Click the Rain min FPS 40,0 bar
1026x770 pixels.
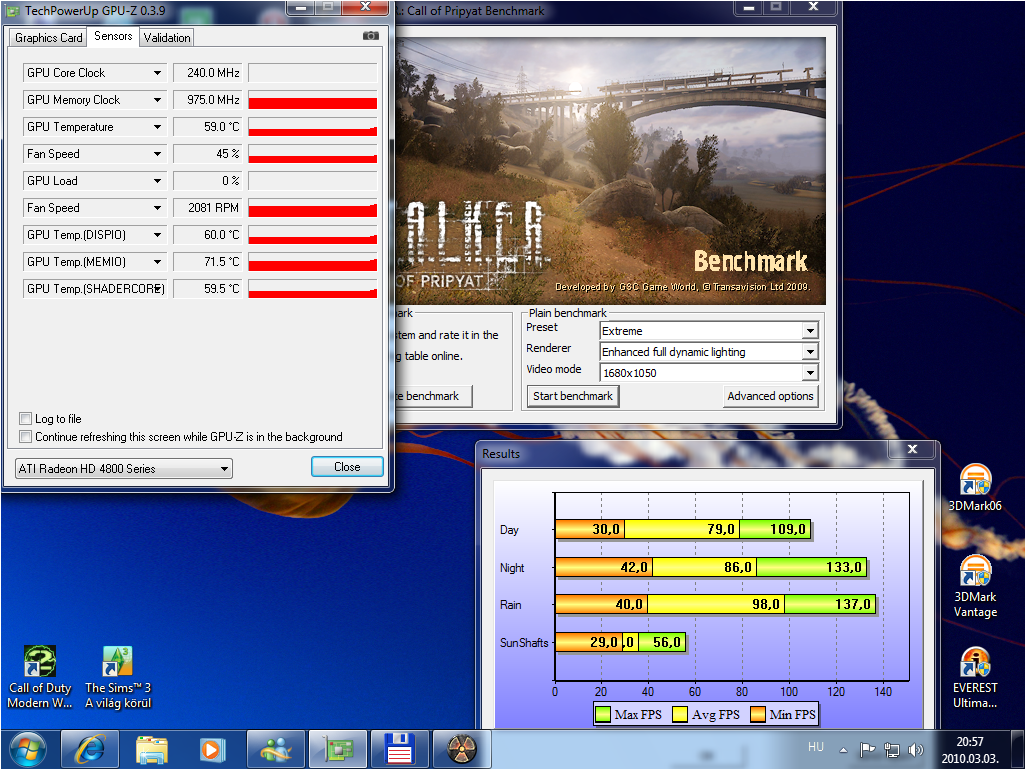click(602, 604)
